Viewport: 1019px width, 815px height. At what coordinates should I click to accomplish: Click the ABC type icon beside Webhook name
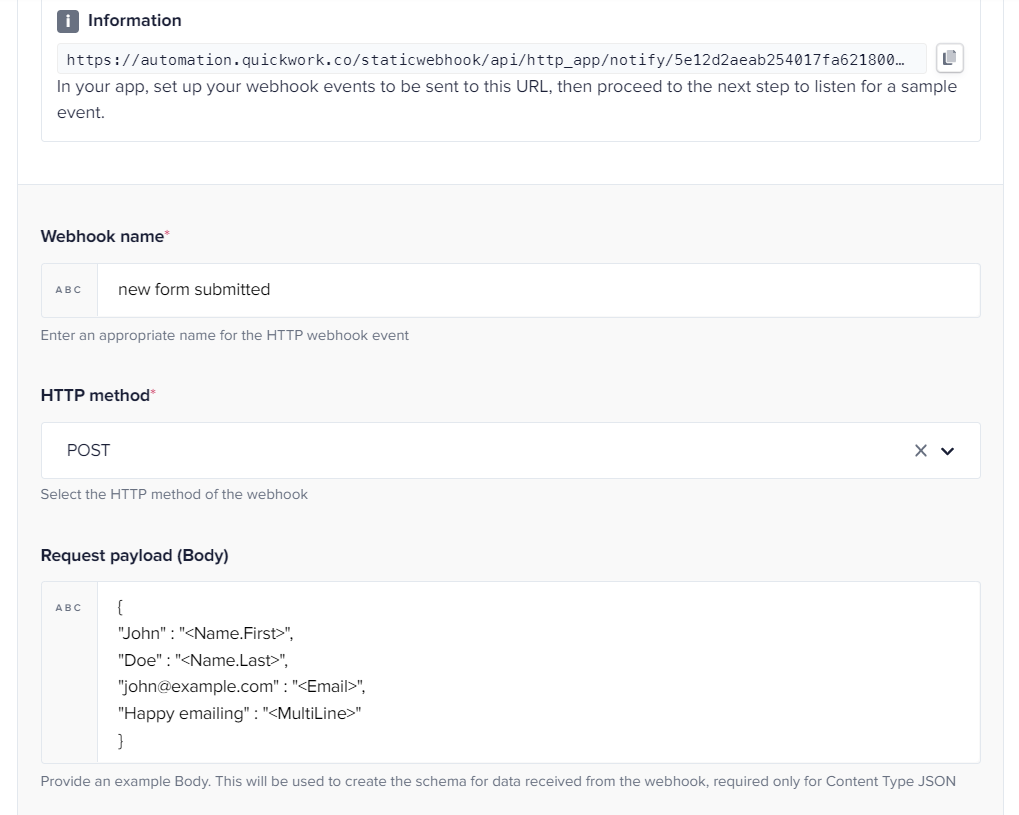tap(69, 290)
